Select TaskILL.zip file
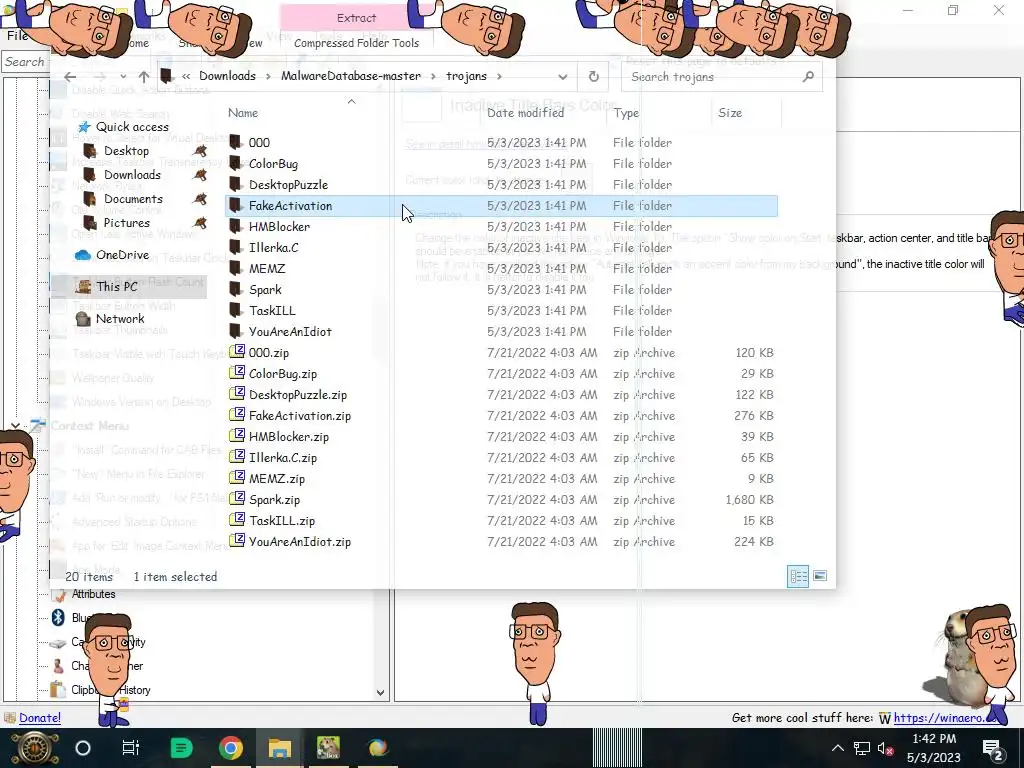The image size is (1024, 768). (282, 520)
